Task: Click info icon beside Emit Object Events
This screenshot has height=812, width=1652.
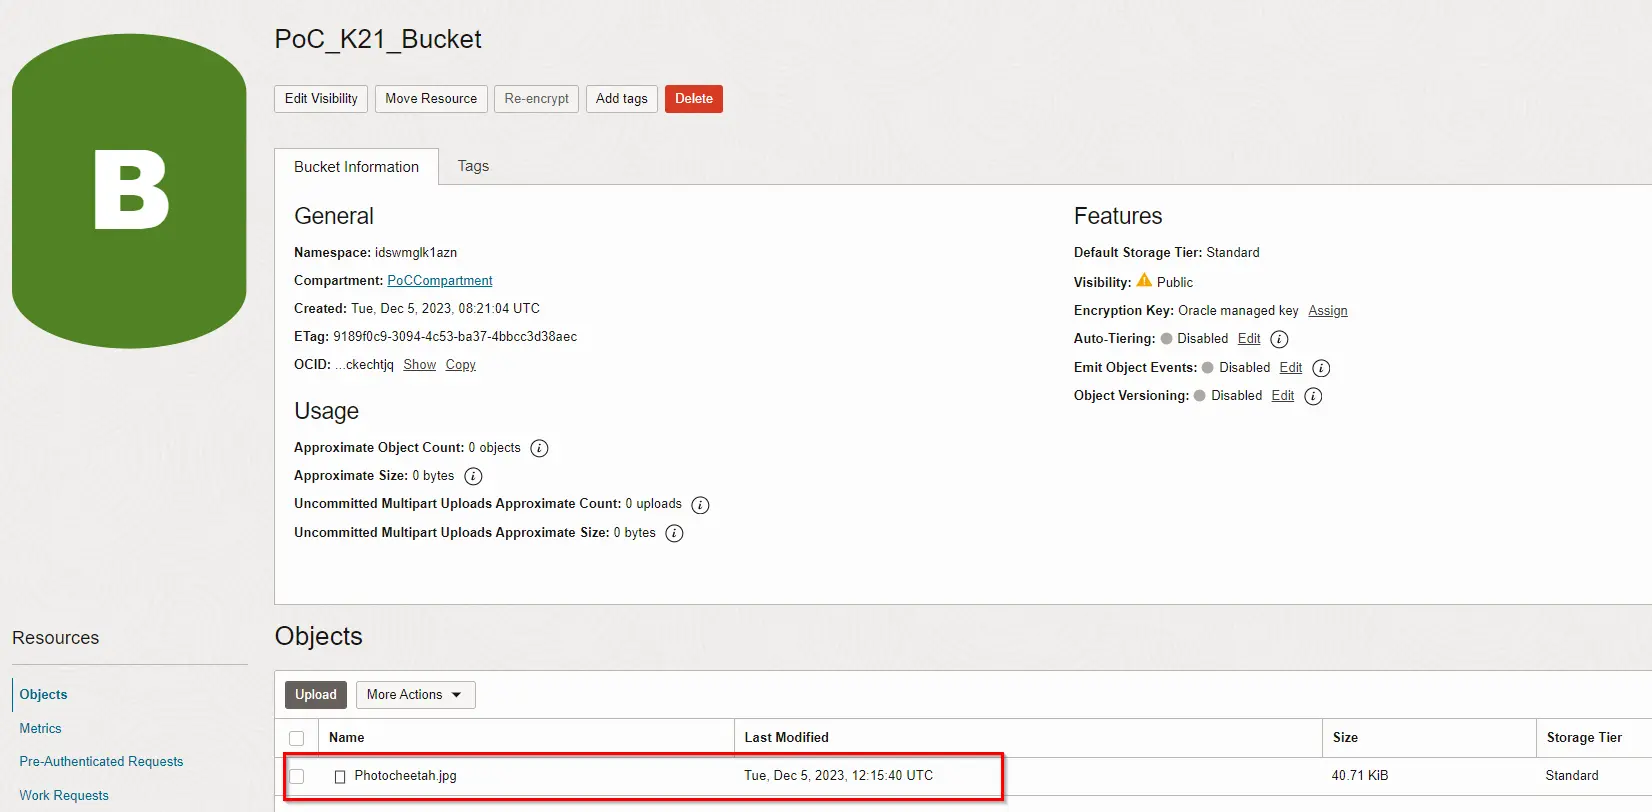Action: pos(1321,368)
